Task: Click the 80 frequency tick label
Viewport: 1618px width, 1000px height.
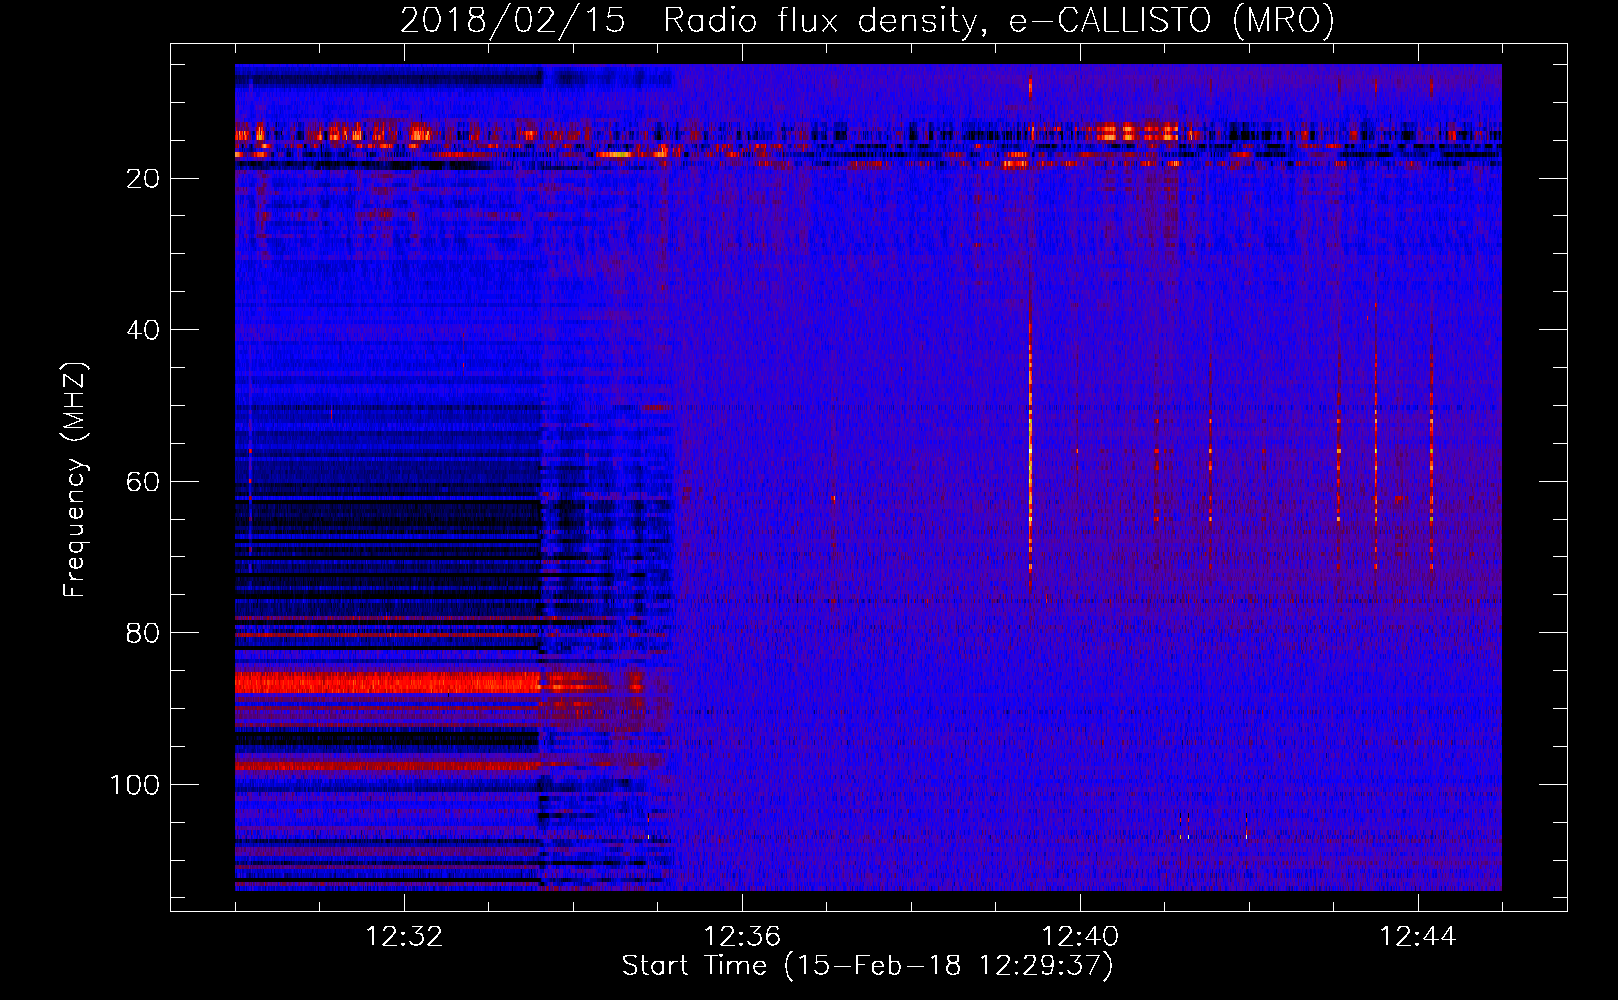Action: pyautogui.click(x=143, y=633)
